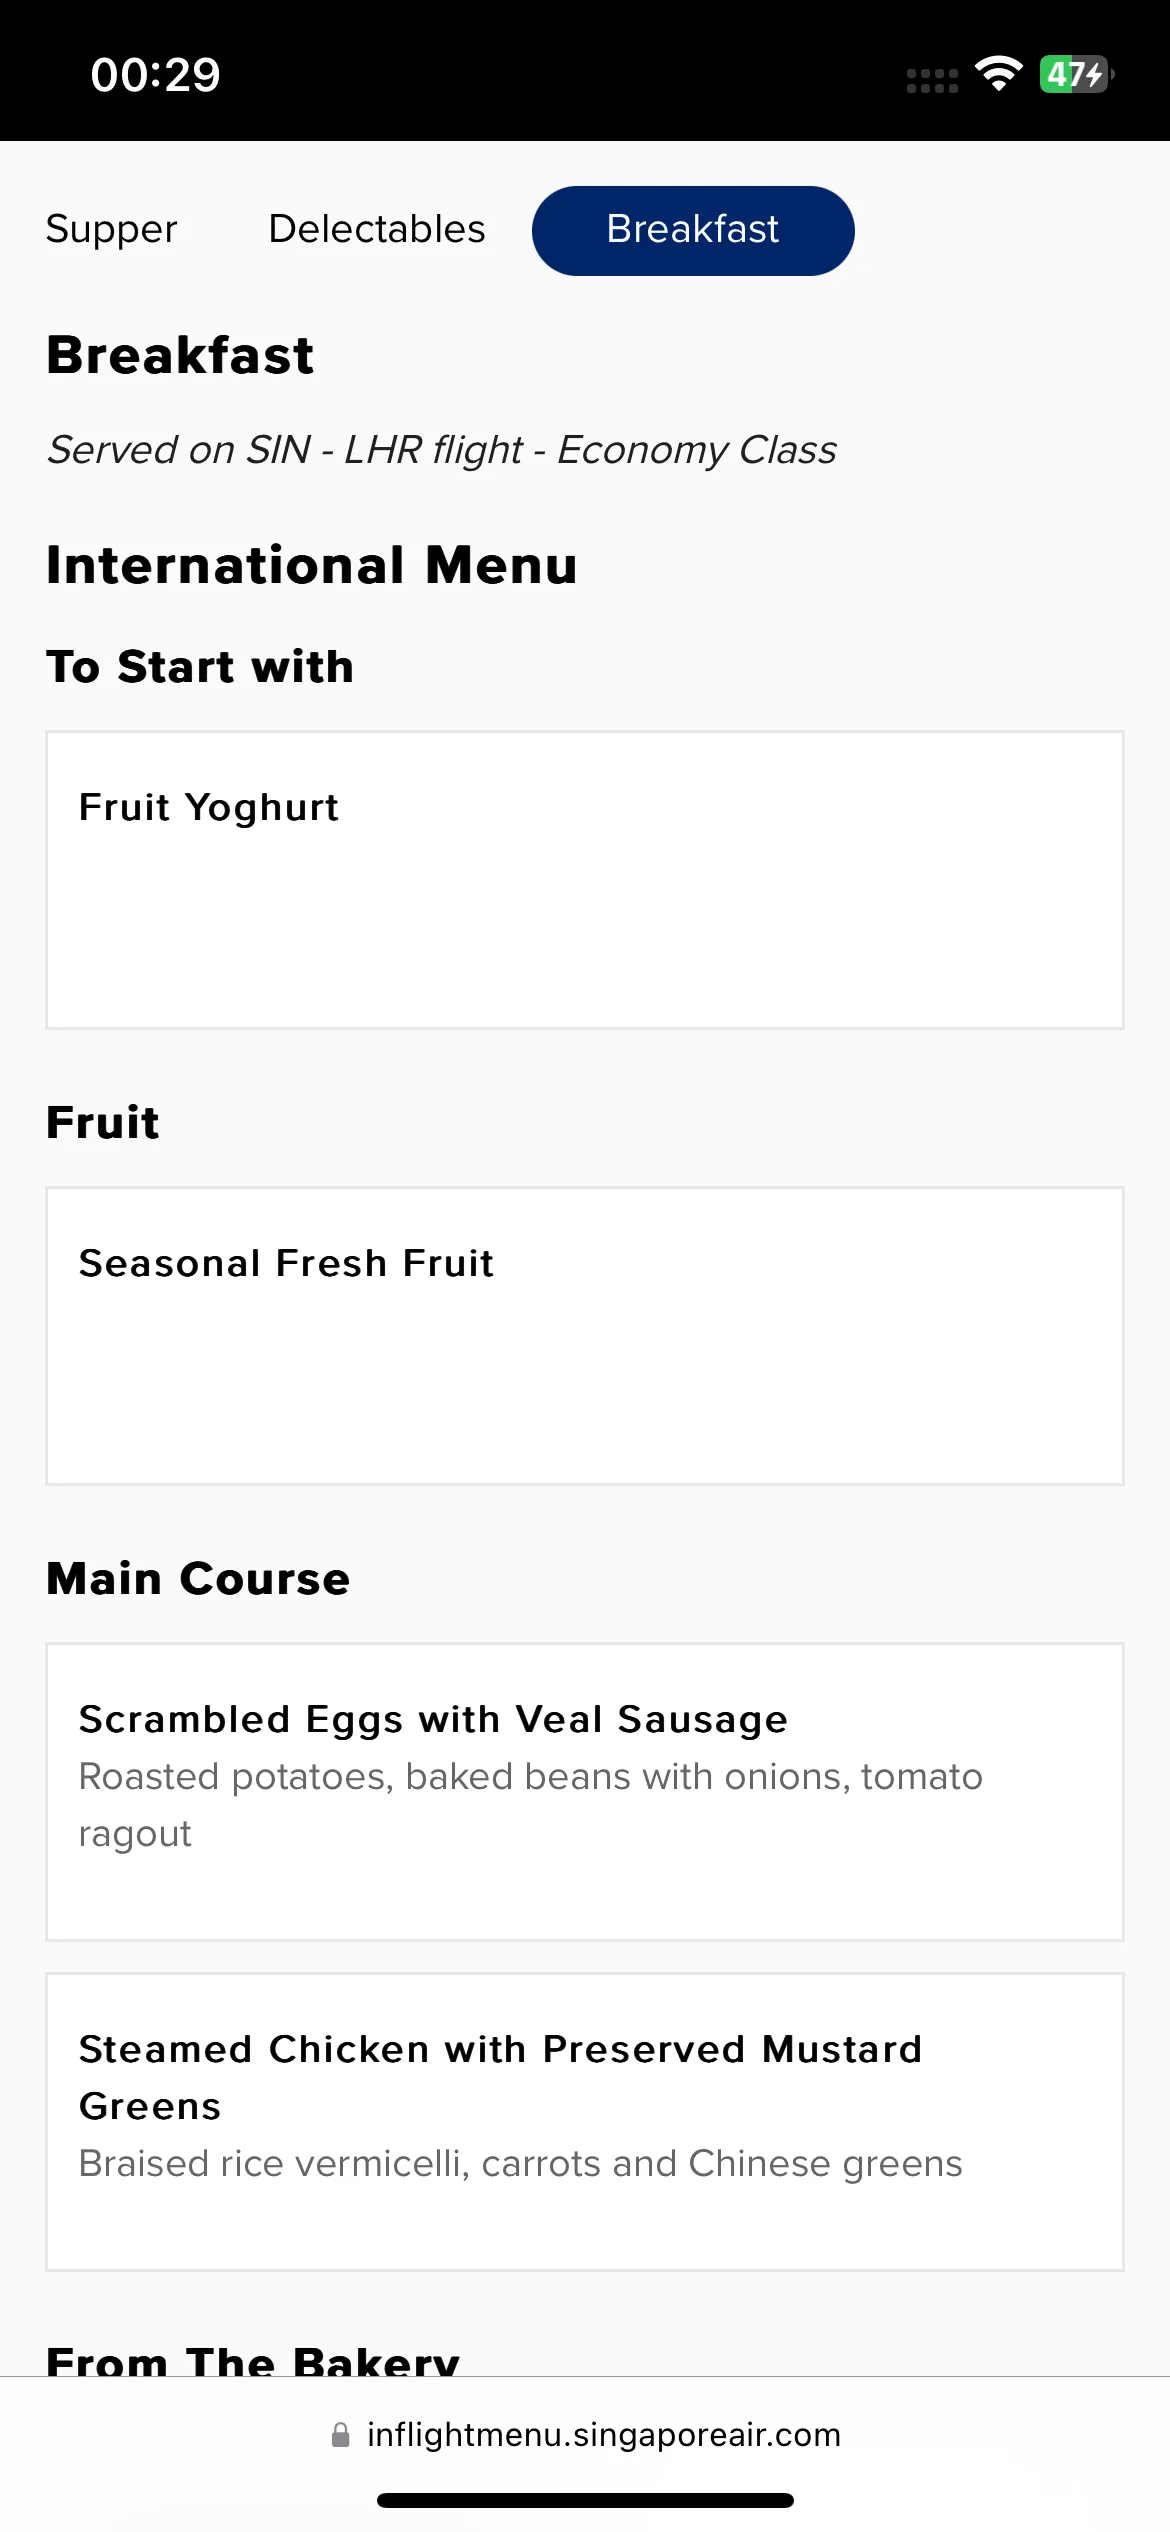
Task: Select the Seasonal Fresh Fruit card
Action: click(585, 1336)
